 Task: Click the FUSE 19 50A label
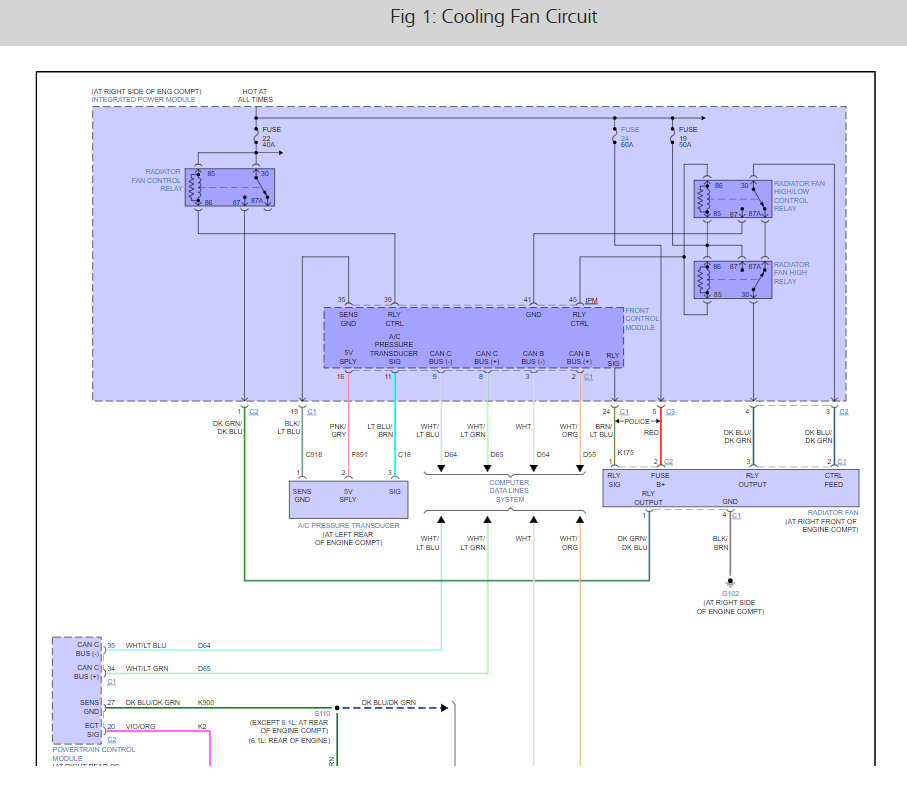[687, 137]
